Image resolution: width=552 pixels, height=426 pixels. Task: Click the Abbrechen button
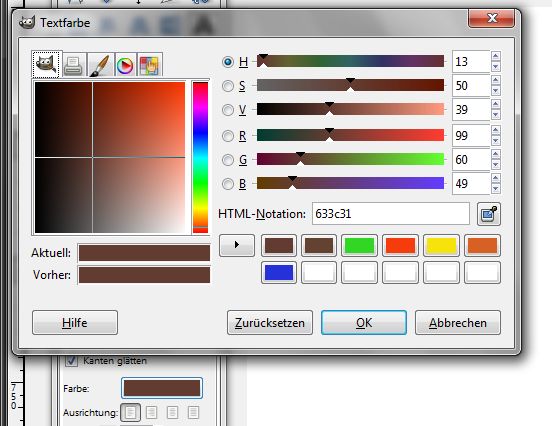(x=458, y=322)
